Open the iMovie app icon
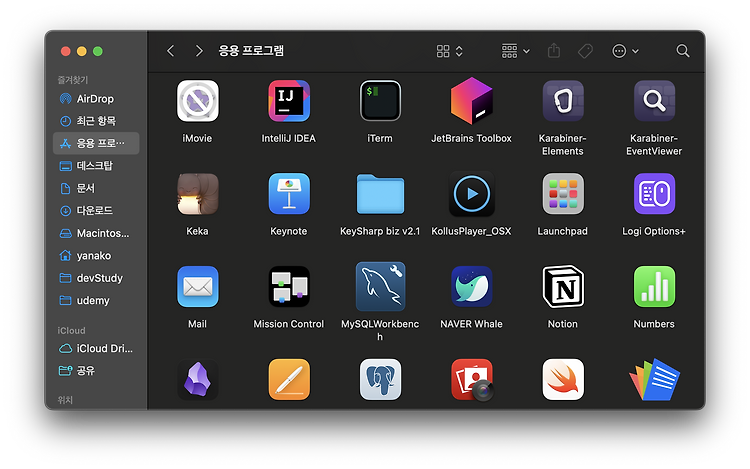Screen dimensions: 750x469 point(198,101)
